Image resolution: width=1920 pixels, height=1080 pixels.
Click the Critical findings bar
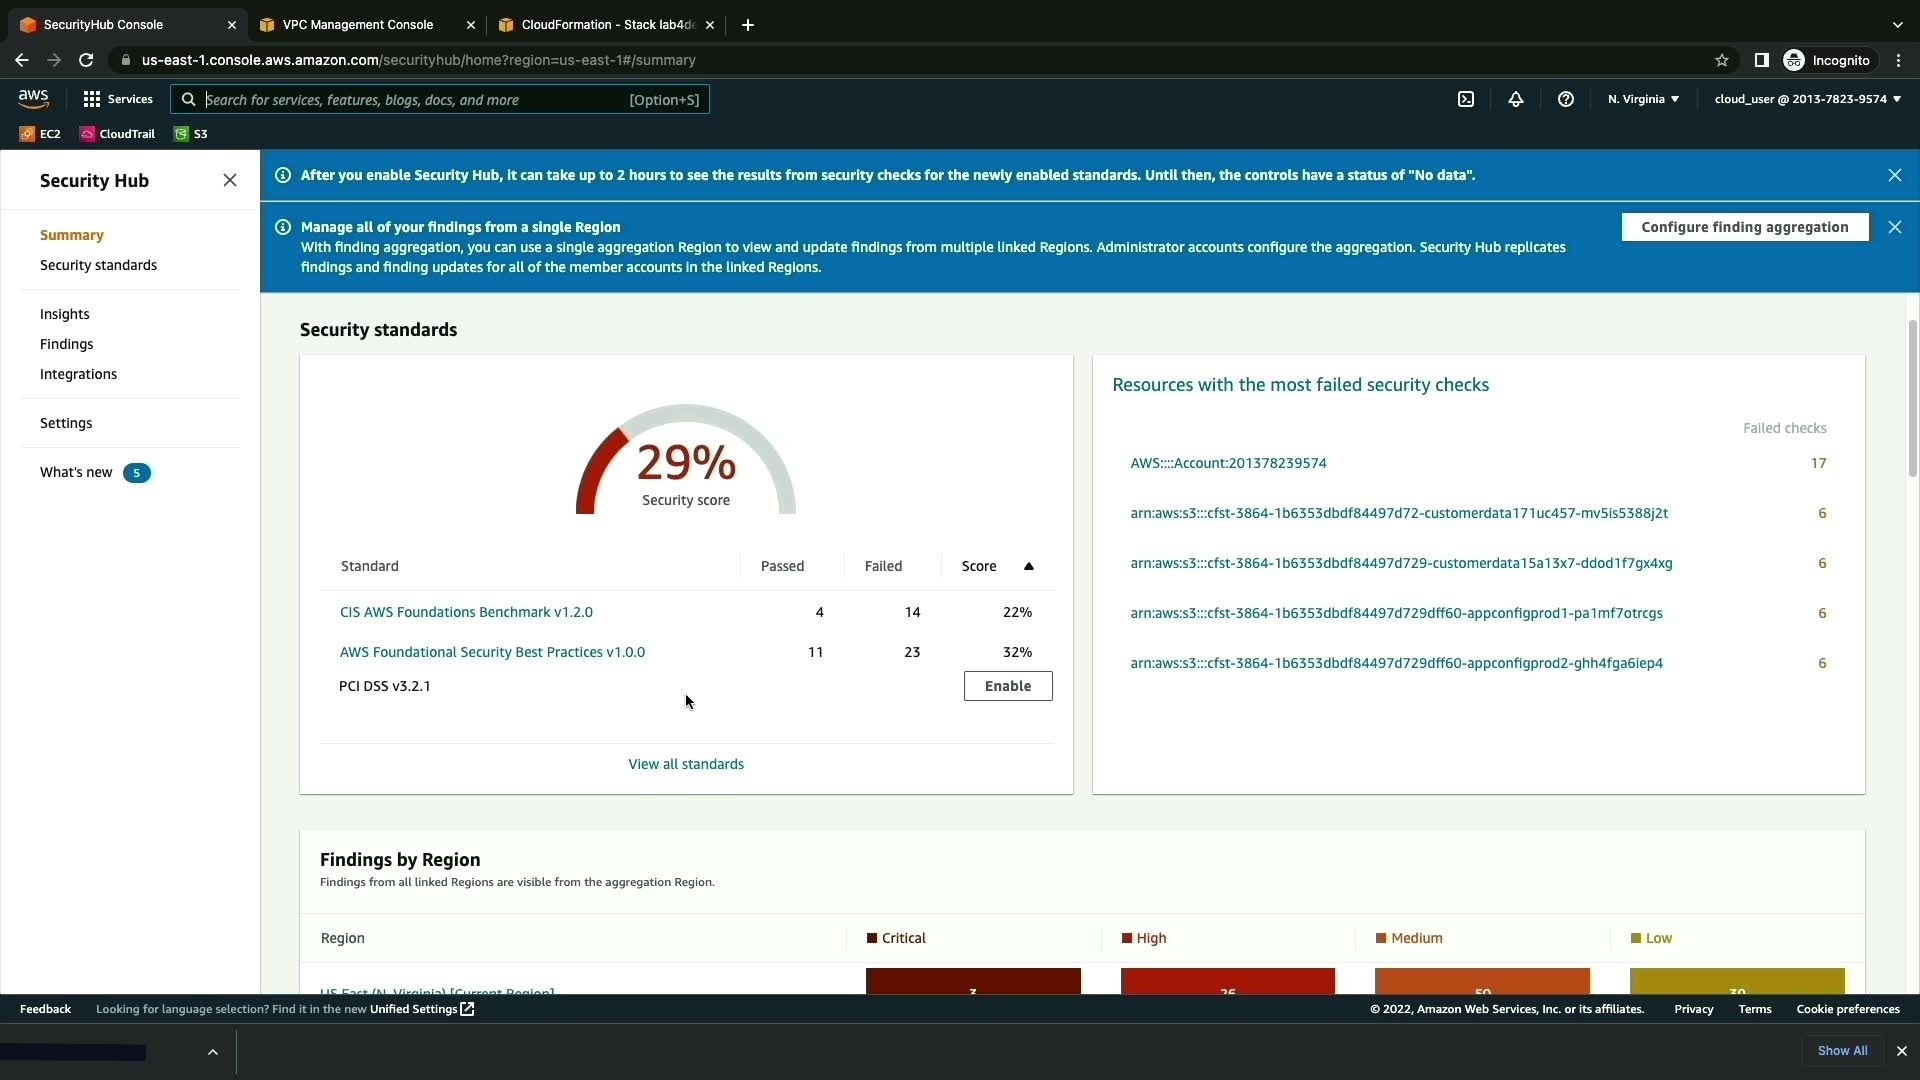(x=973, y=981)
